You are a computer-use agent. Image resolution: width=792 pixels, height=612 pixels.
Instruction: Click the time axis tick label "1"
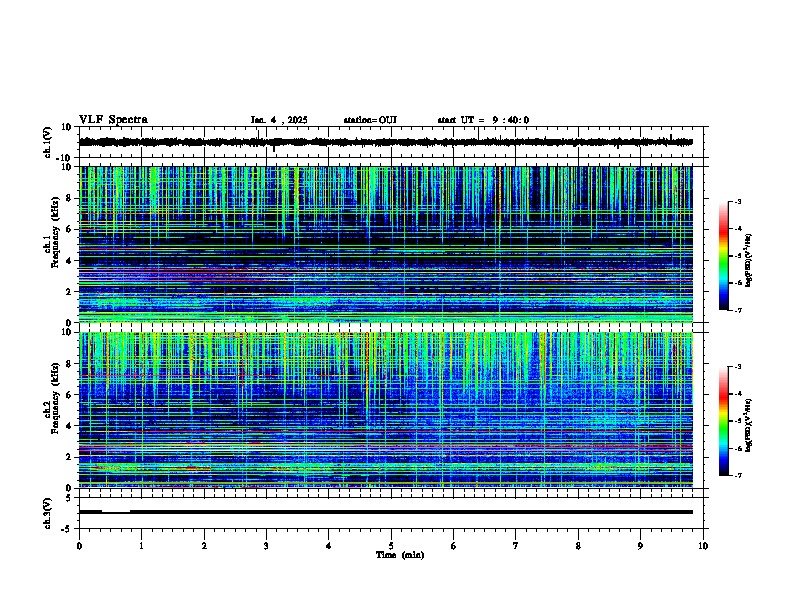pyautogui.click(x=142, y=546)
